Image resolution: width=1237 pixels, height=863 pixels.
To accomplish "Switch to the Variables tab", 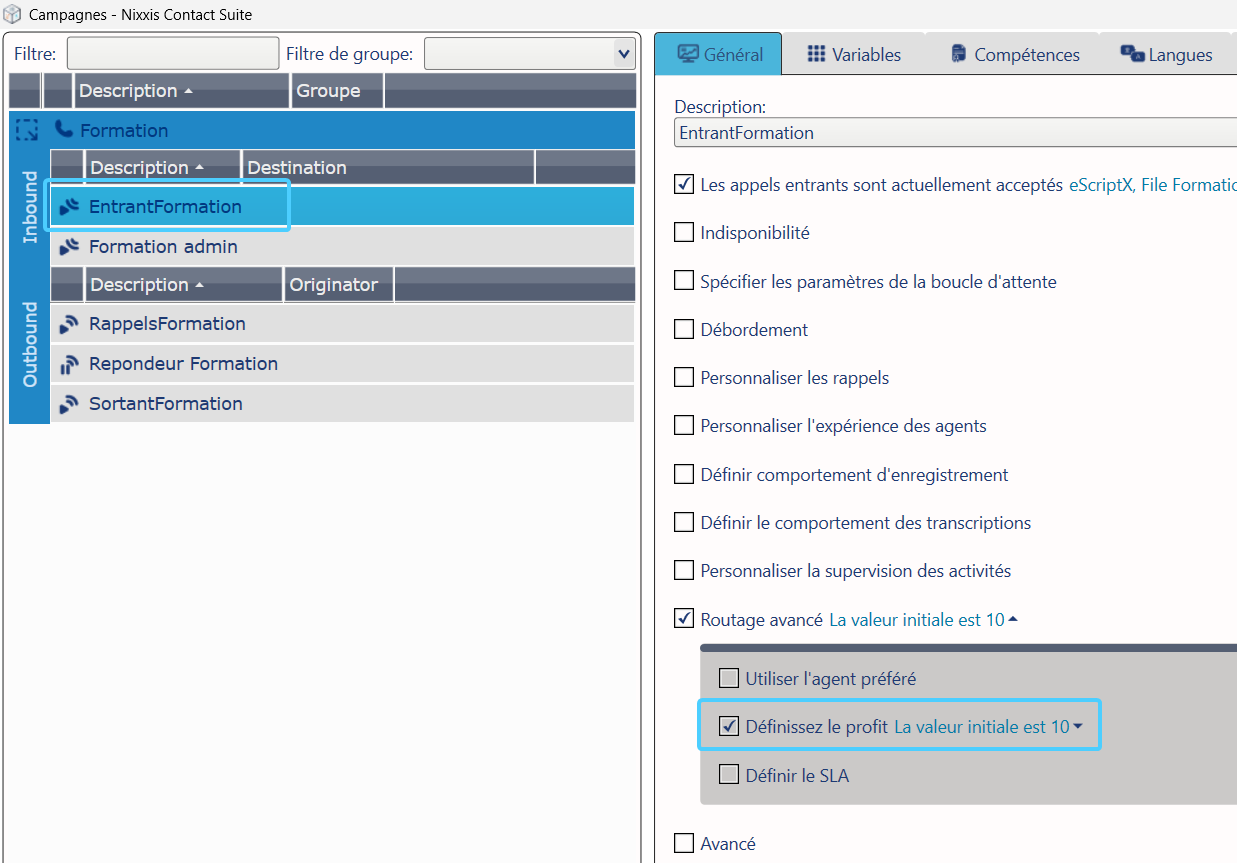I will pyautogui.click(x=854, y=55).
